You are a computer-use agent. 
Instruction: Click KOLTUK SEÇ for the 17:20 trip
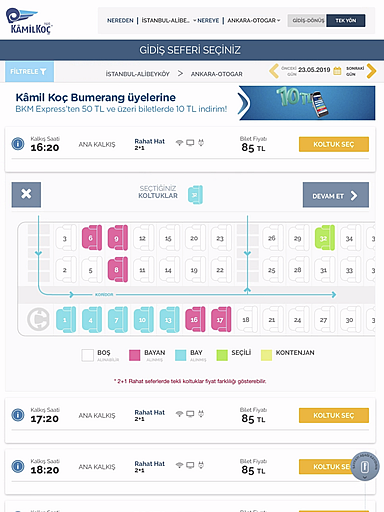pyautogui.click(x=334, y=415)
